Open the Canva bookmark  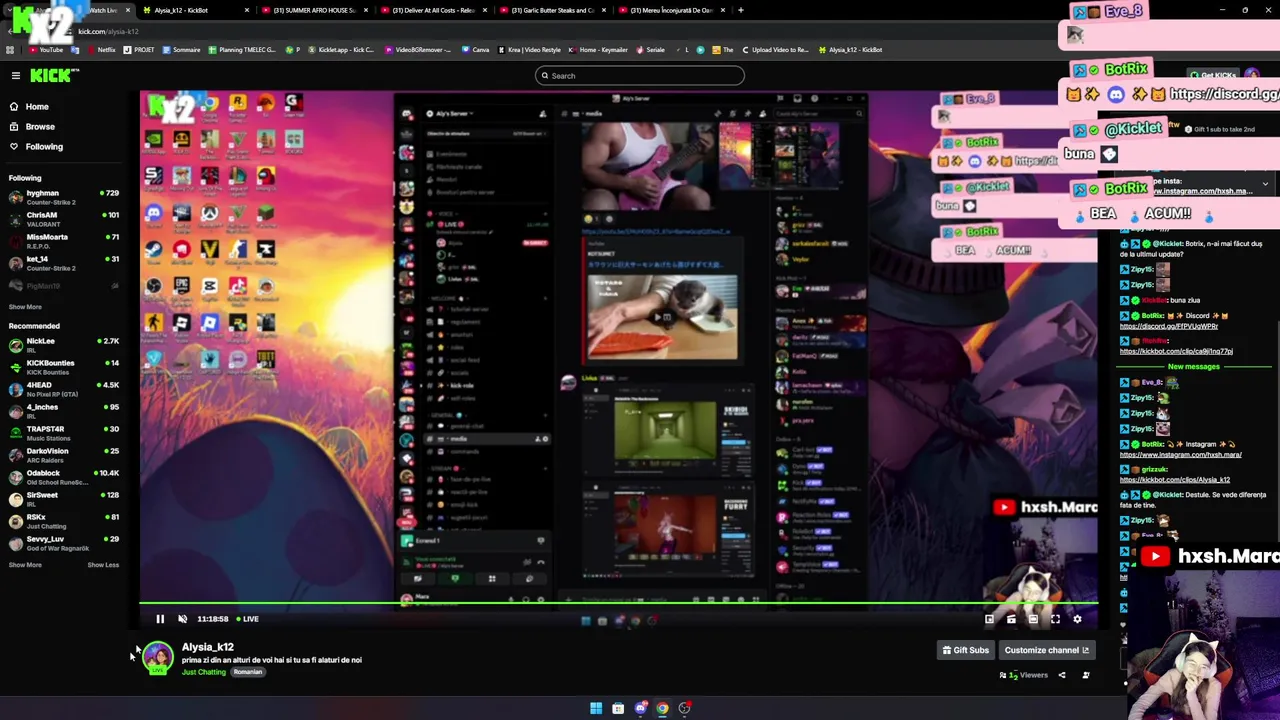(x=475, y=49)
